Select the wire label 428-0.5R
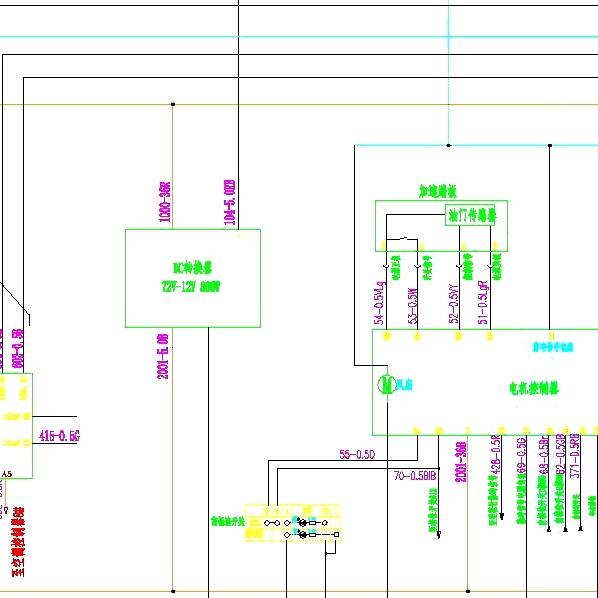The width and height of the screenshot is (598, 598). point(495,455)
